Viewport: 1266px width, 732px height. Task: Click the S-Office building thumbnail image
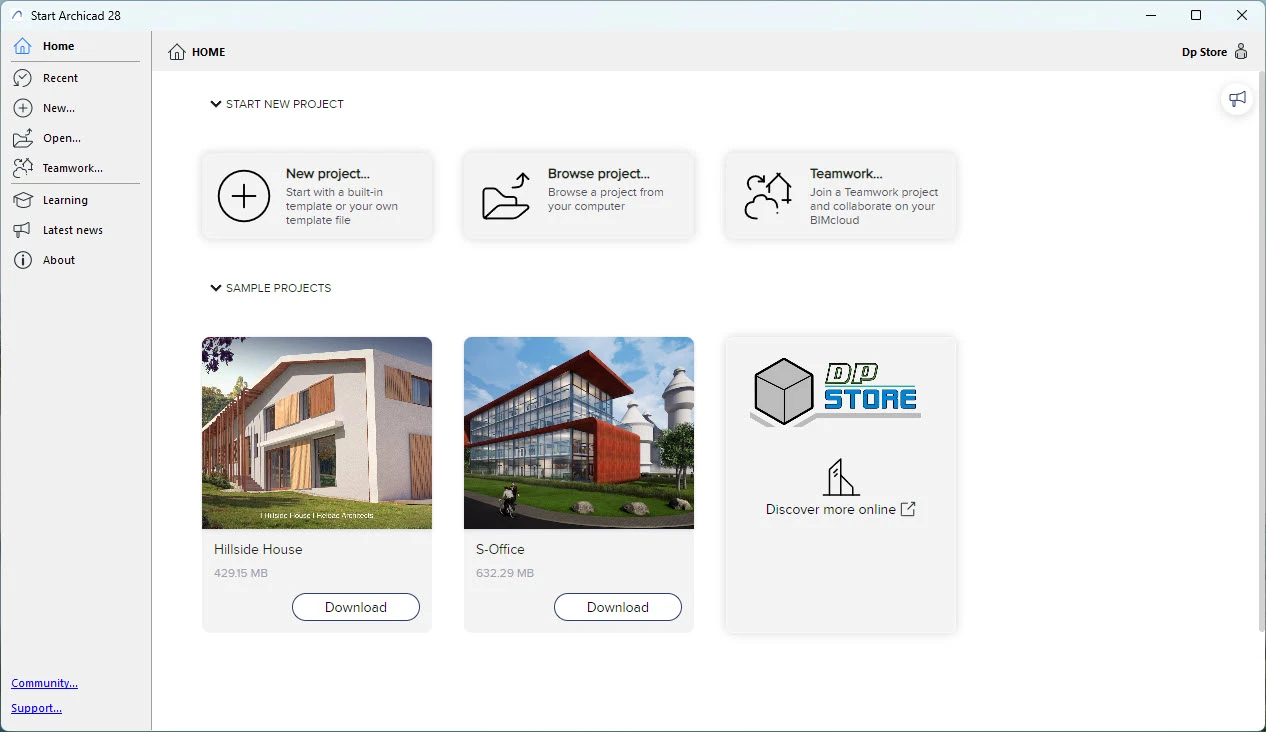[x=579, y=433]
